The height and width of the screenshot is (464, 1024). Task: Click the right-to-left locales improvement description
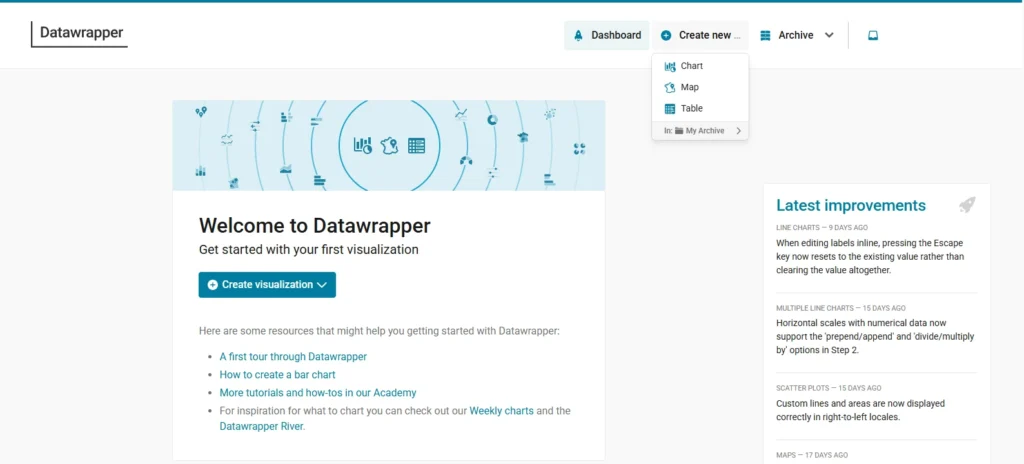861,410
